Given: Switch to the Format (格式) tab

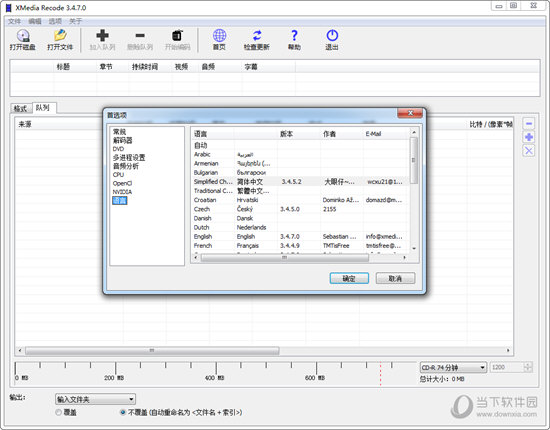Looking at the screenshot, I should pyautogui.click(x=20, y=108).
